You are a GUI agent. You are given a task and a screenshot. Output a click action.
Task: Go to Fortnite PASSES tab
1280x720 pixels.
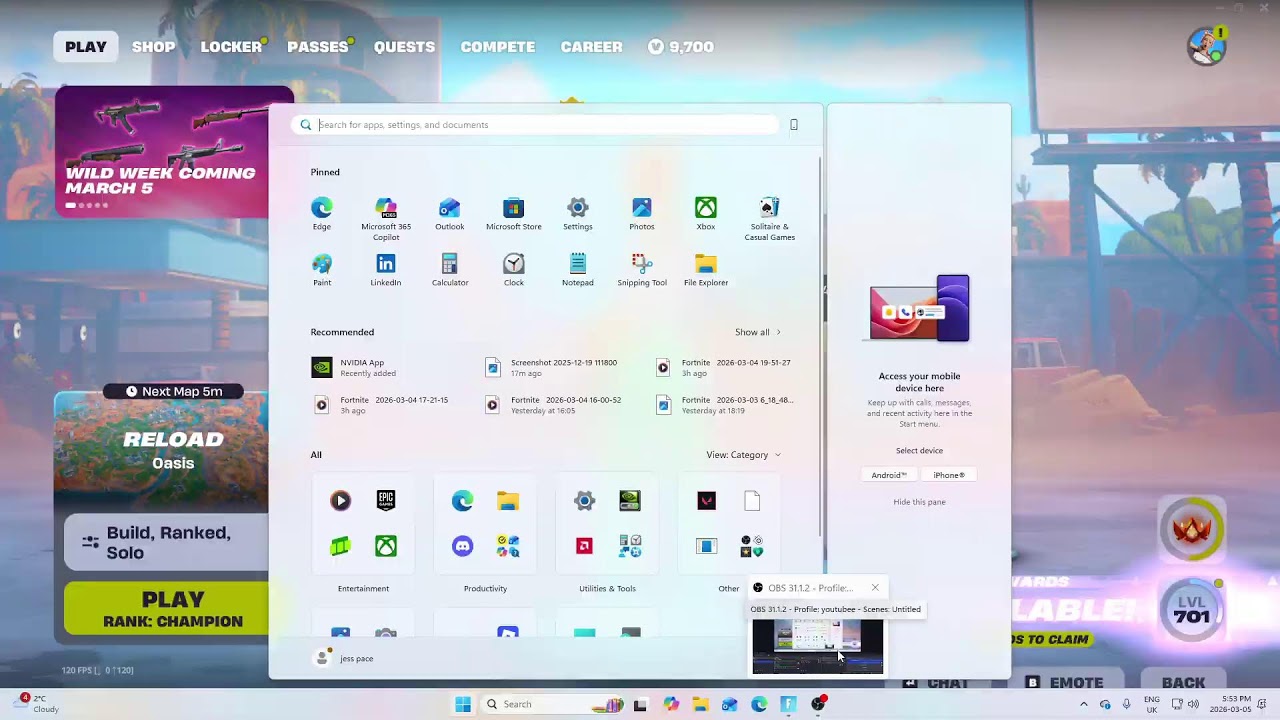point(318,47)
